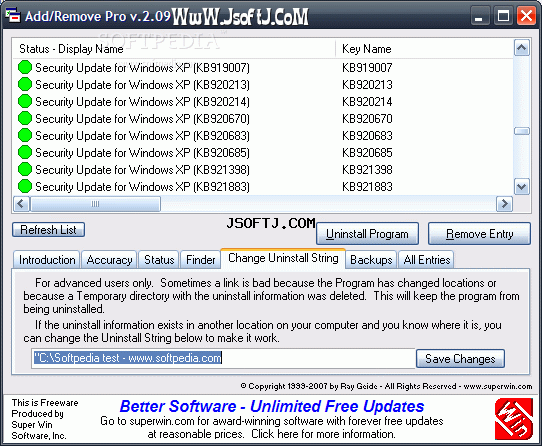Sort by the Status - Display Name column header
The image size is (542, 446).
point(174,49)
